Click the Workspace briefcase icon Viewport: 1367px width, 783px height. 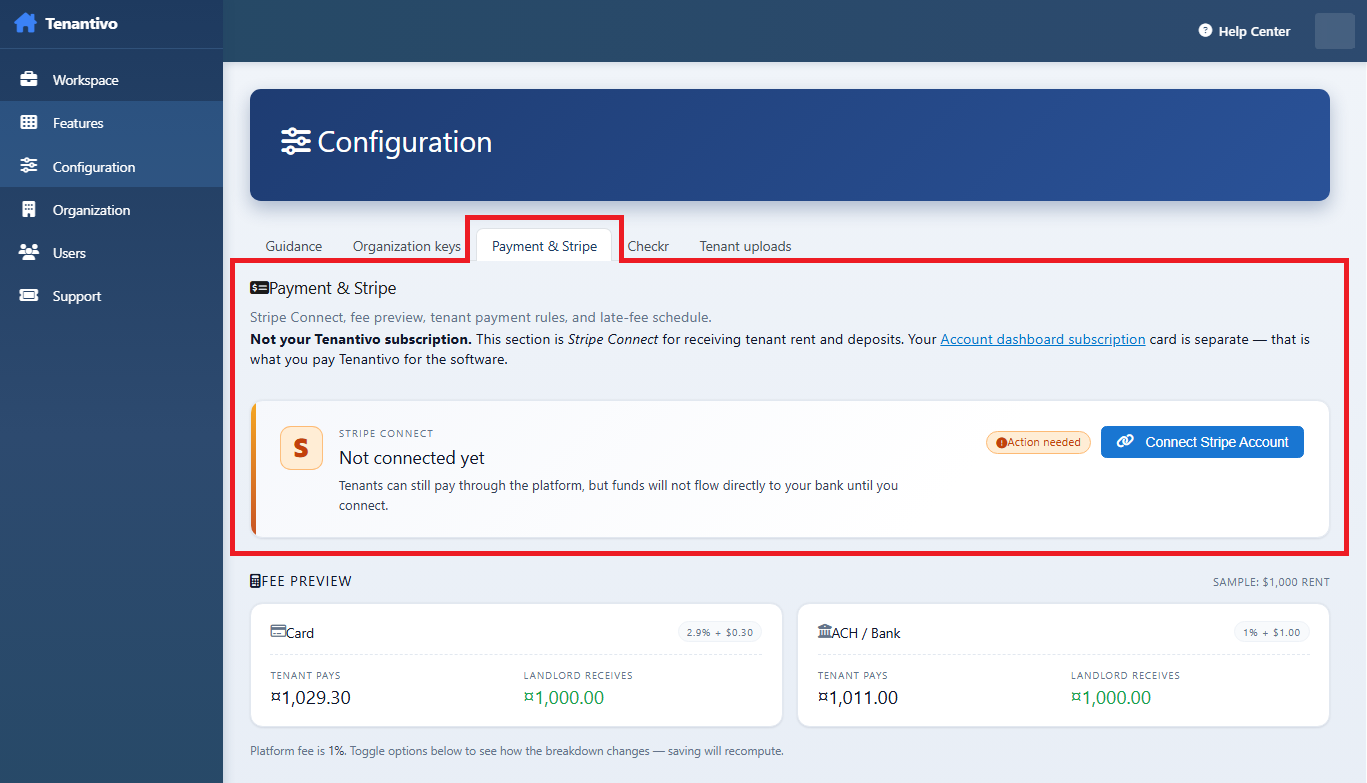29,80
